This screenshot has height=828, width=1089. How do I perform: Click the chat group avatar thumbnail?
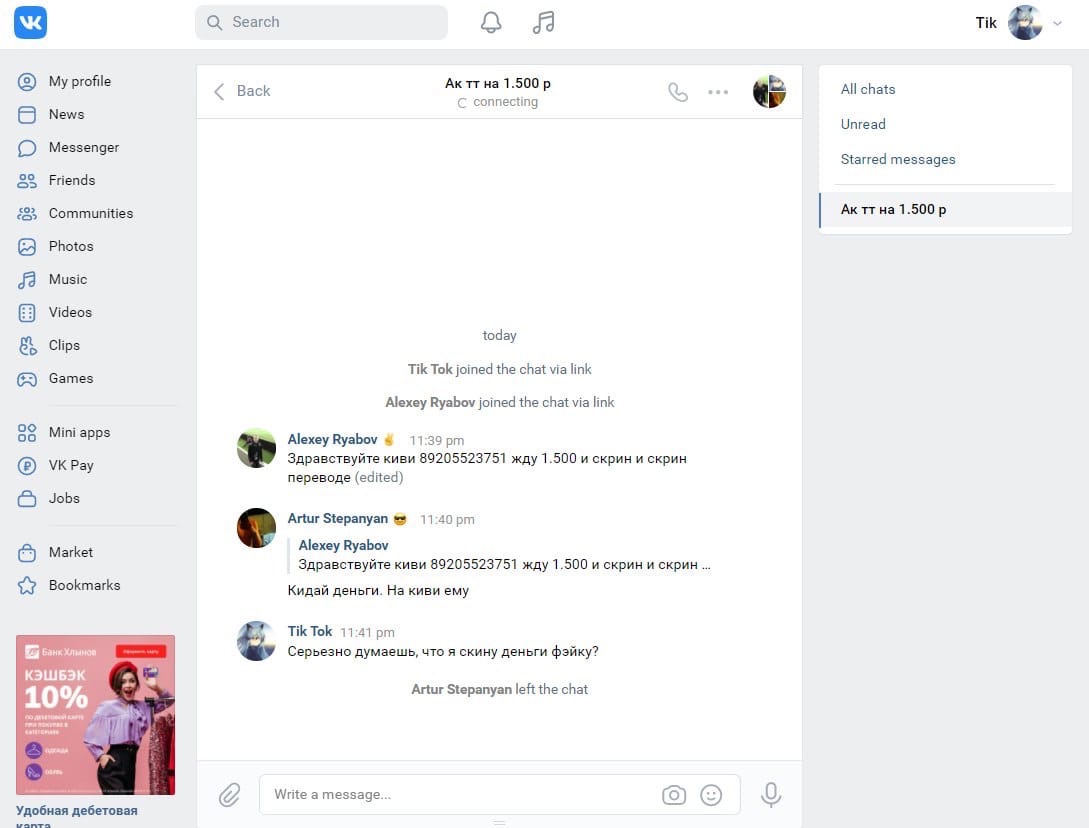pyautogui.click(x=769, y=92)
